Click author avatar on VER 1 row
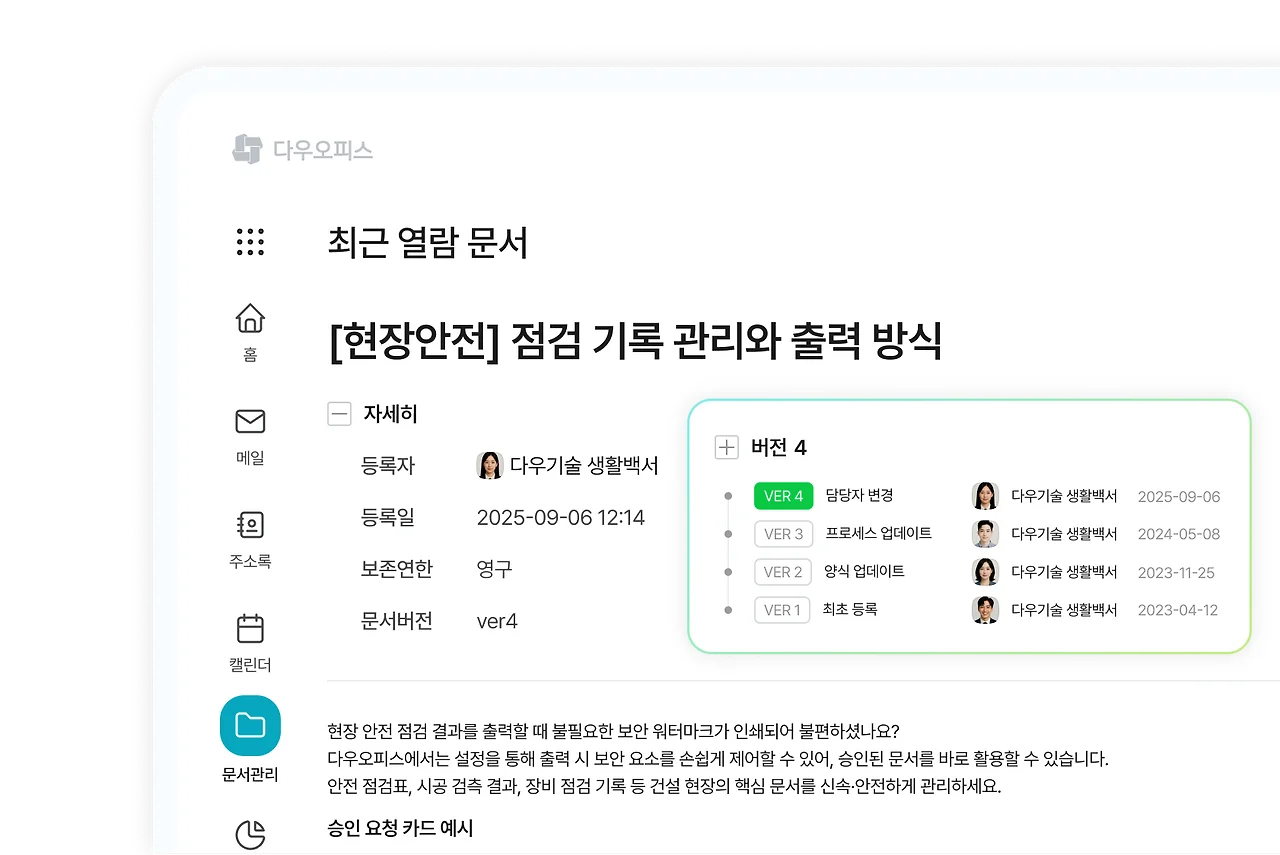 (985, 610)
